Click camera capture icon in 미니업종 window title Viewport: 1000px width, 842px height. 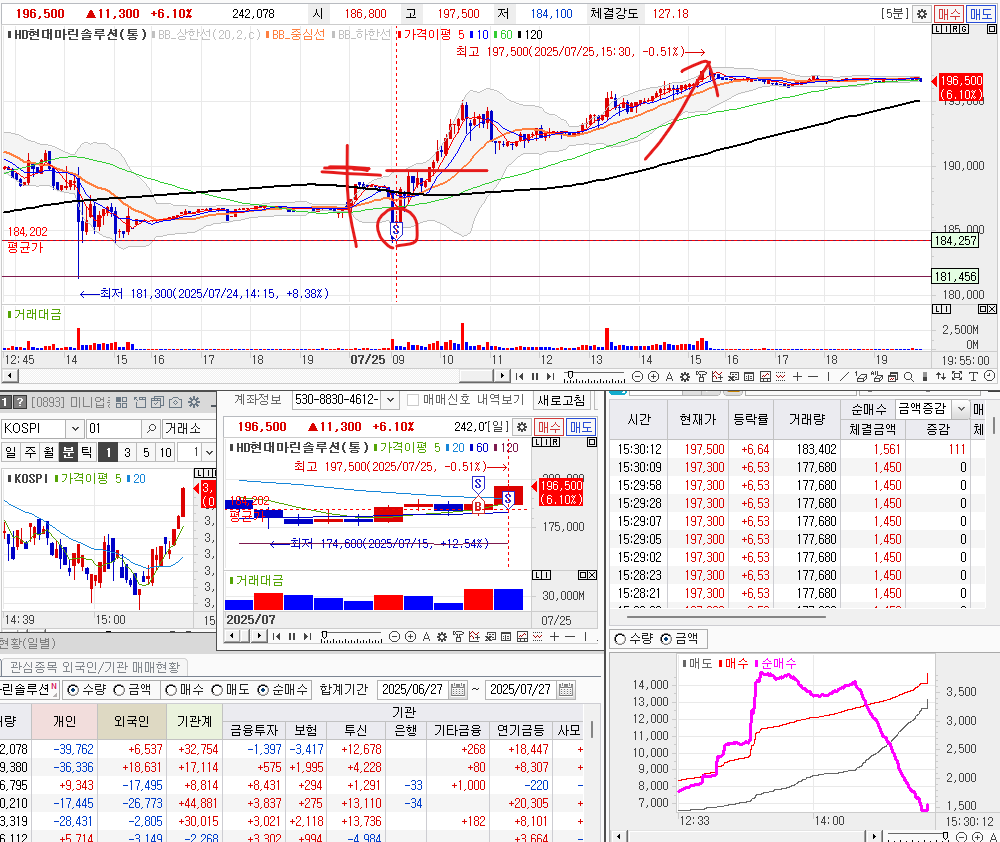click(175, 402)
